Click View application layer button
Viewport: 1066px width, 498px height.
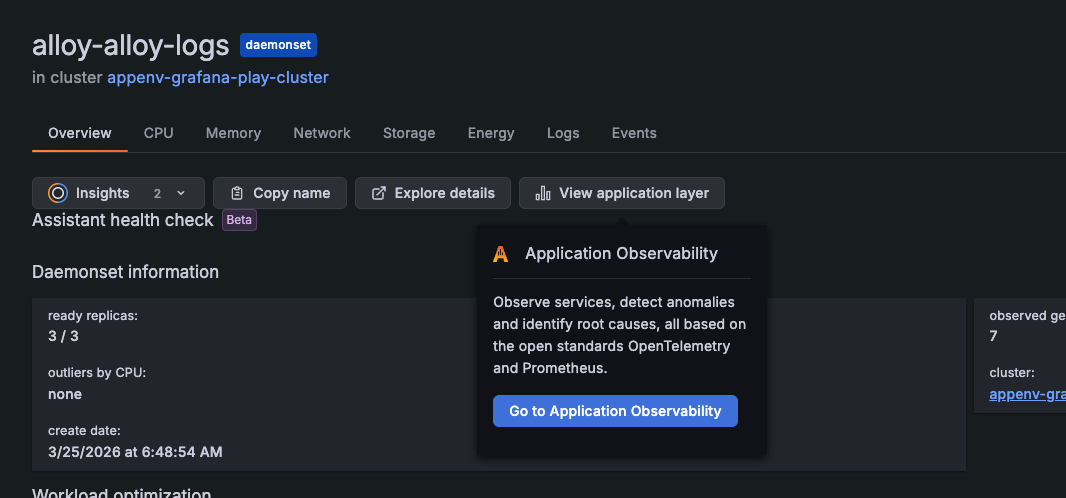point(621,193)
